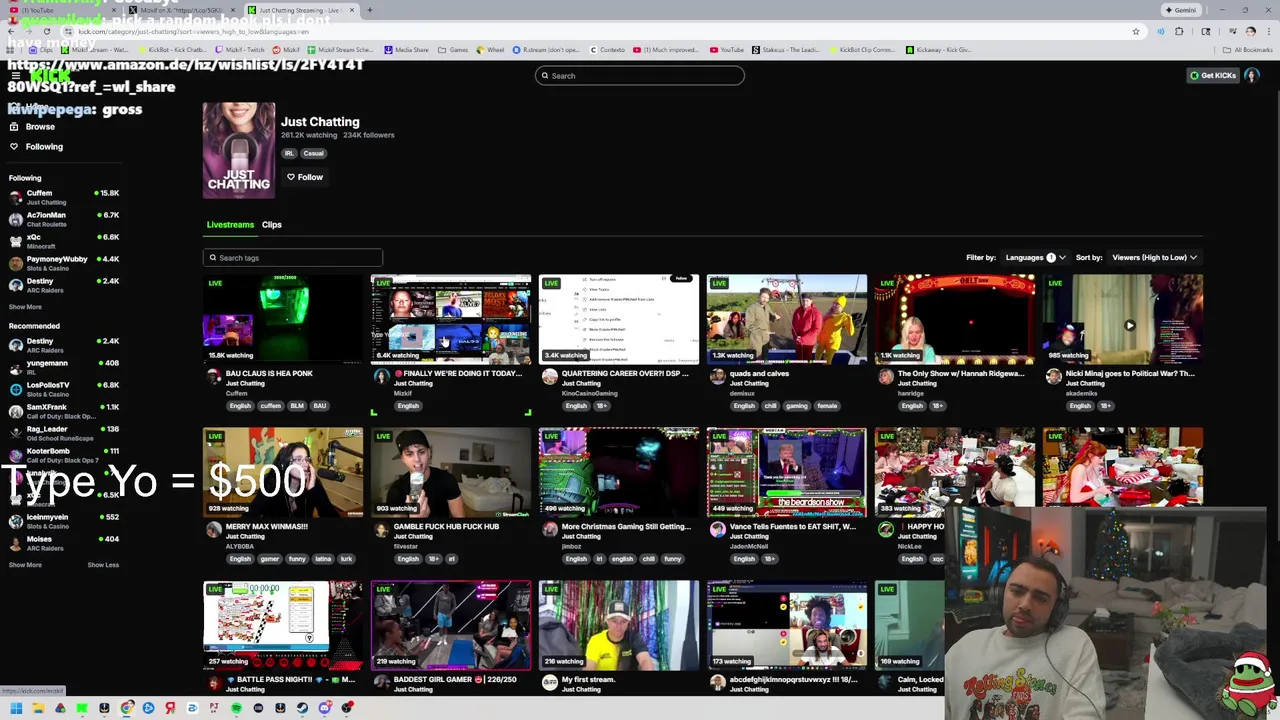Open Ac7ionMan channel in sidebar
Screen dimensions: 1280x720
tap(64, 219)
